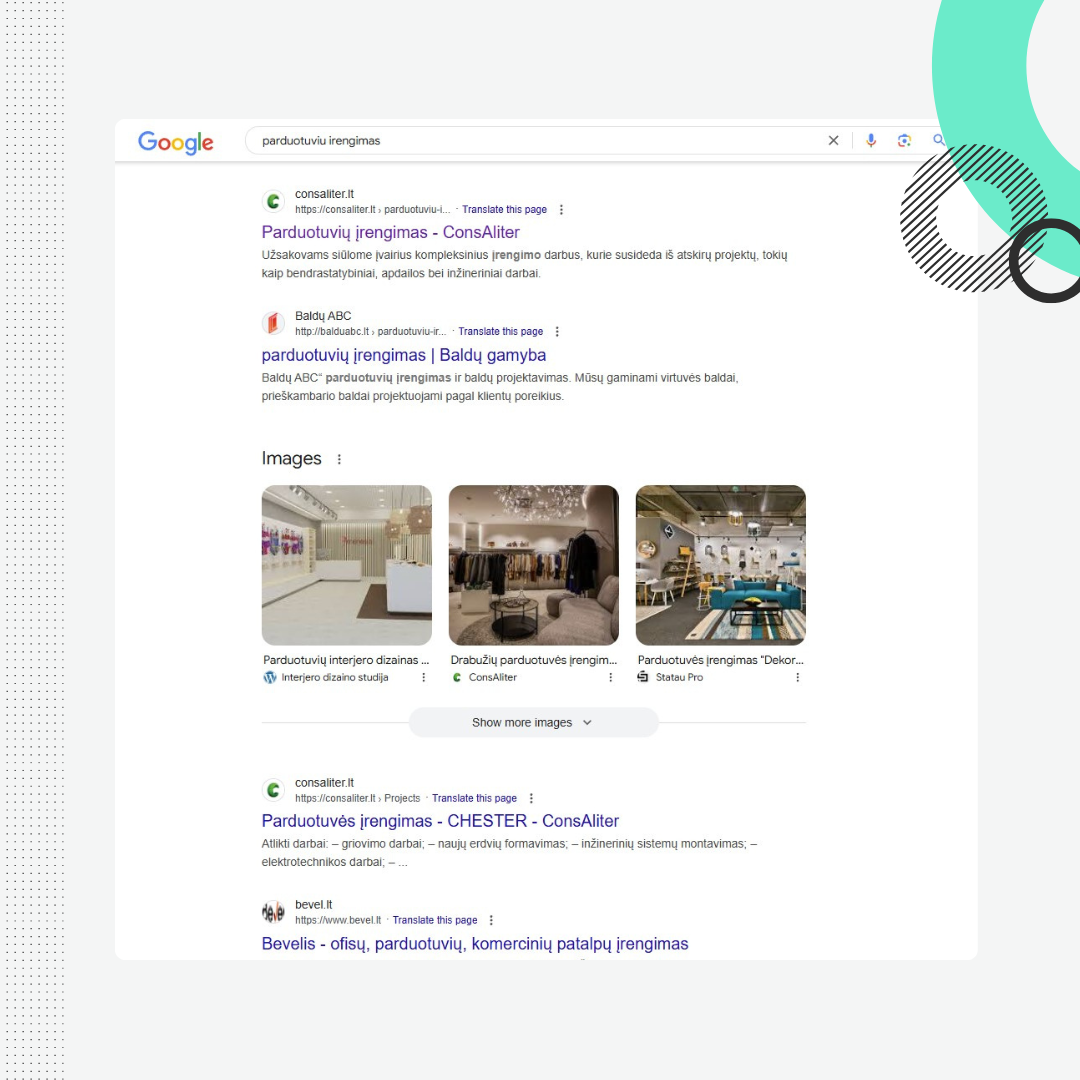The height and width of the screenshot is (1080, 1080).
Task: Open three-dot menu beside Images heading
Action: coord(339,460)
